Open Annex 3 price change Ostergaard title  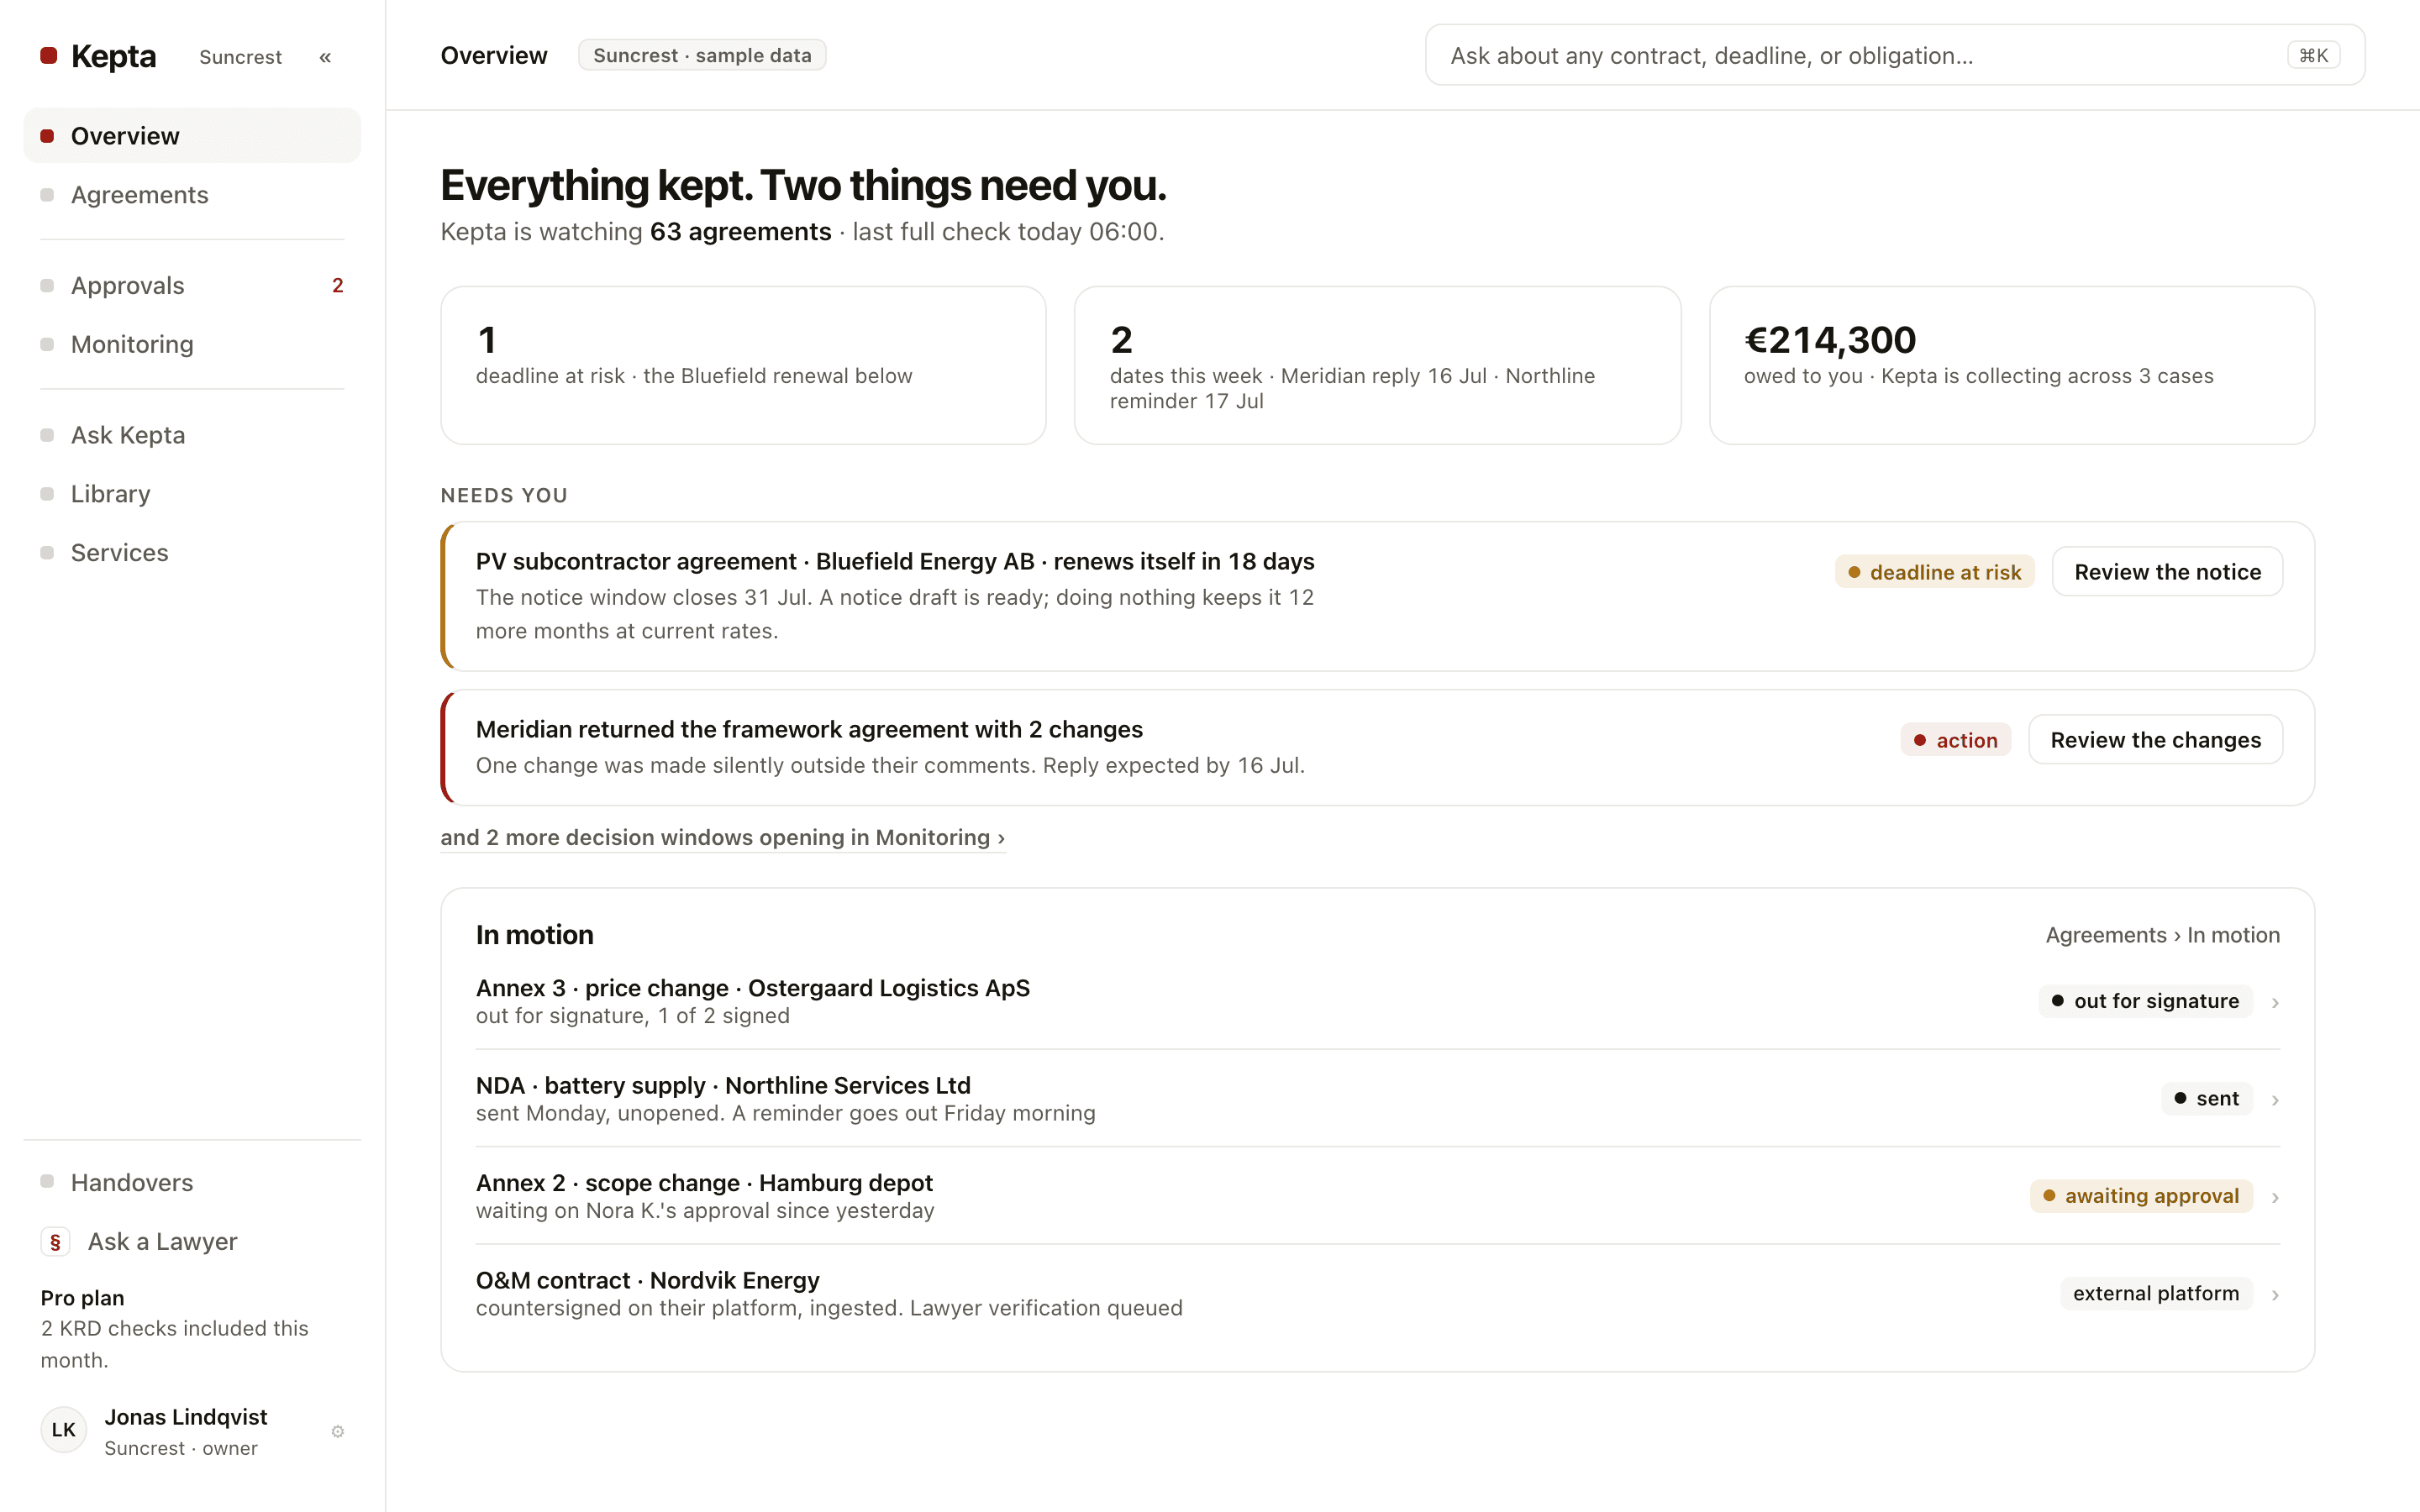[x=753, y=988]
